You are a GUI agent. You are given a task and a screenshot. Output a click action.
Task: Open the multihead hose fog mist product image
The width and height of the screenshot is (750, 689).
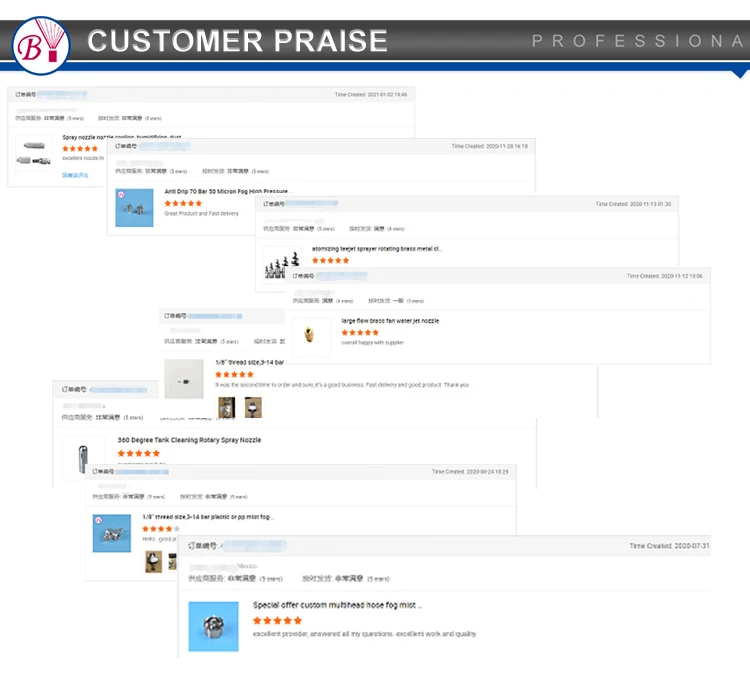[213, 626]
